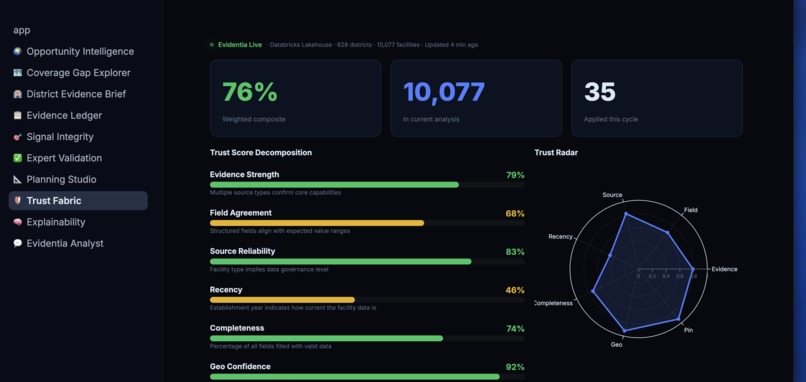Click the Geo Confidence progress bar
Screen dimensions: 806x382
(367, 377)
